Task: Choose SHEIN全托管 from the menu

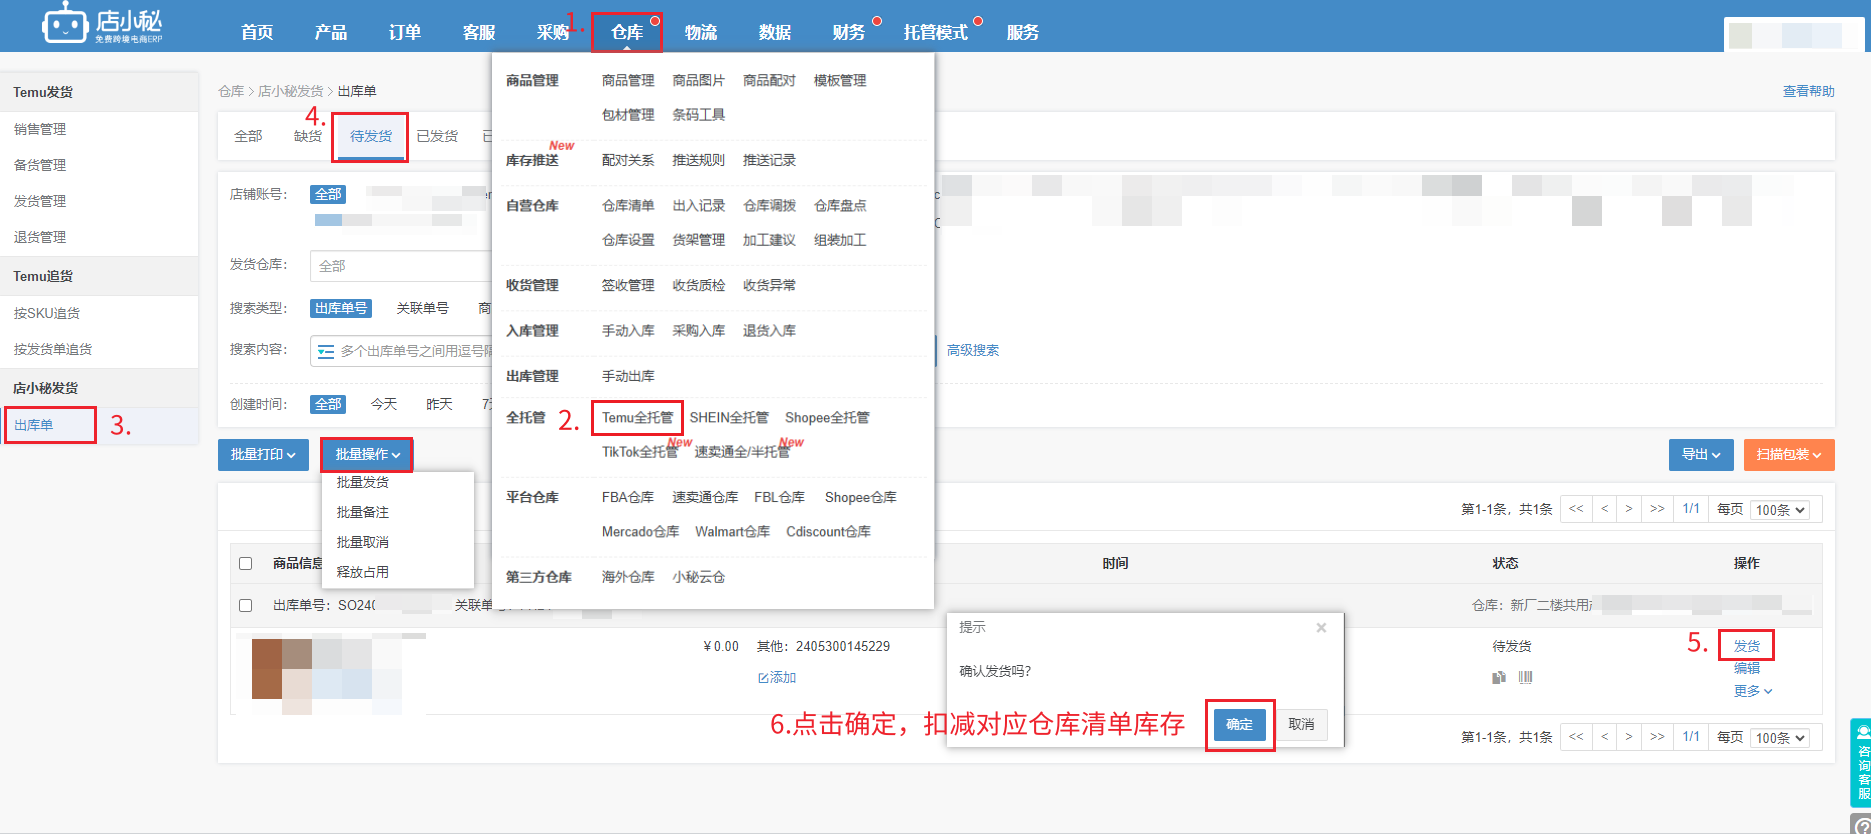Action: pyautogui.click(x=729, y=417)
